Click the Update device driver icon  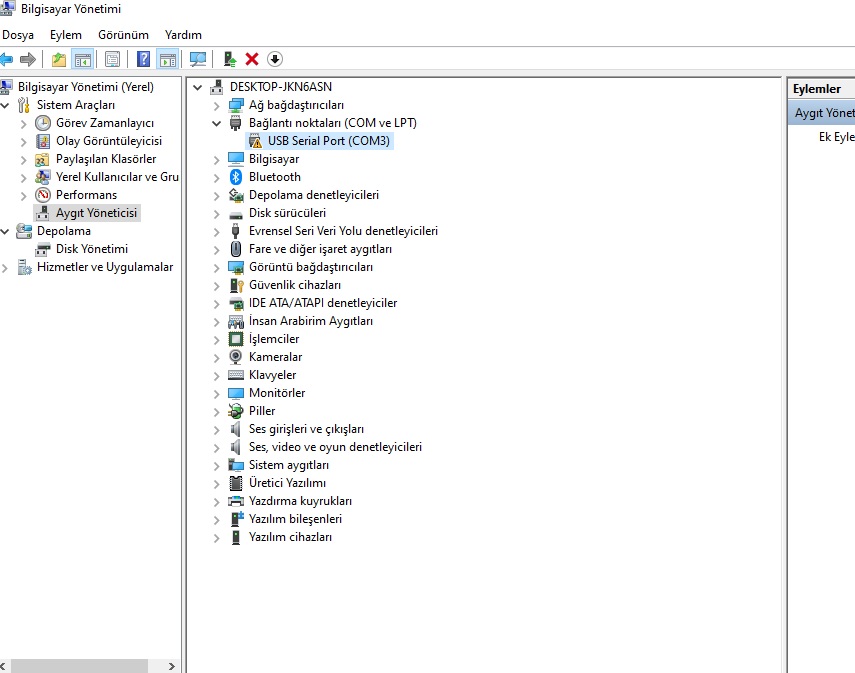pyautogui.click(x=230, y=59)
